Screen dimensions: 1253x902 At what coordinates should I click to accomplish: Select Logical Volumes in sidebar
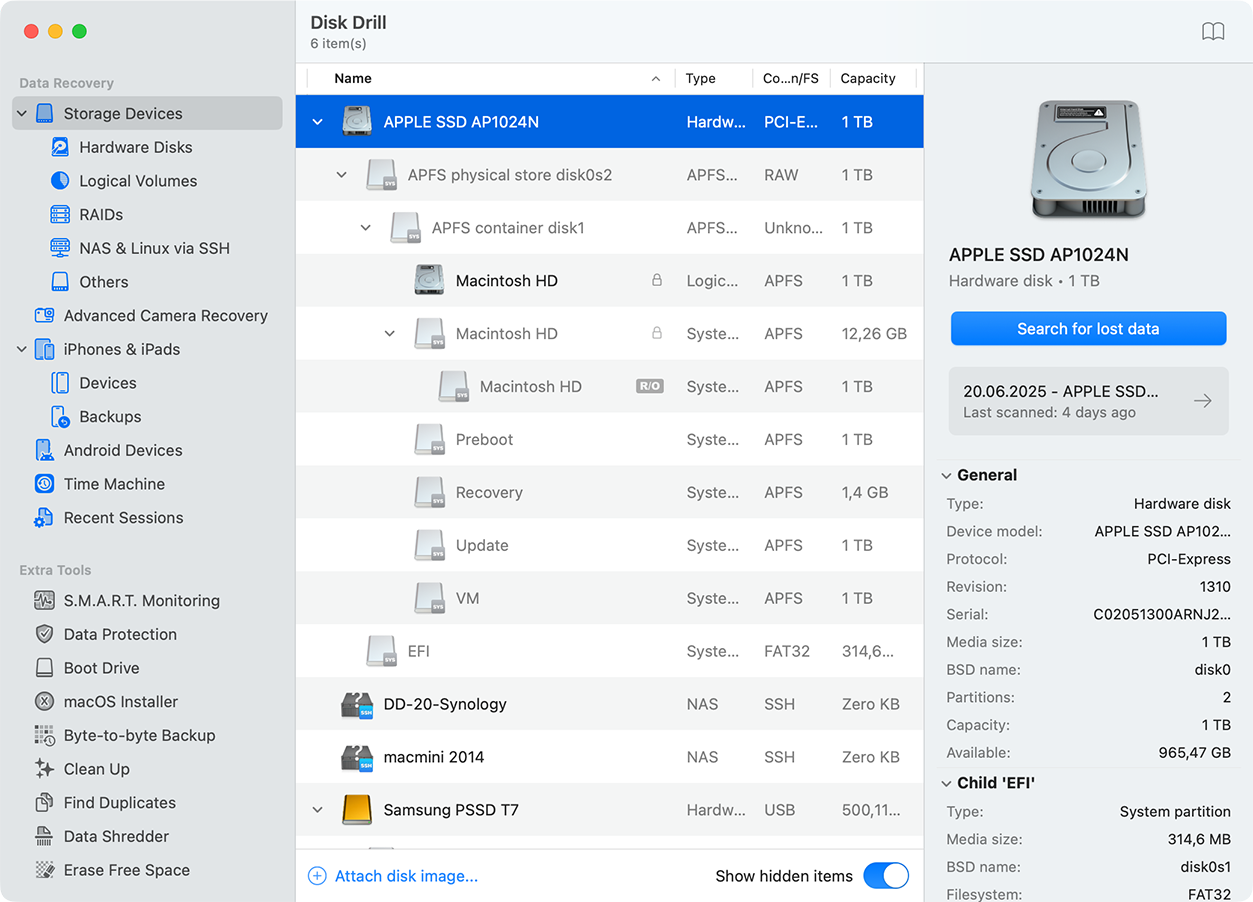(137, 181)
